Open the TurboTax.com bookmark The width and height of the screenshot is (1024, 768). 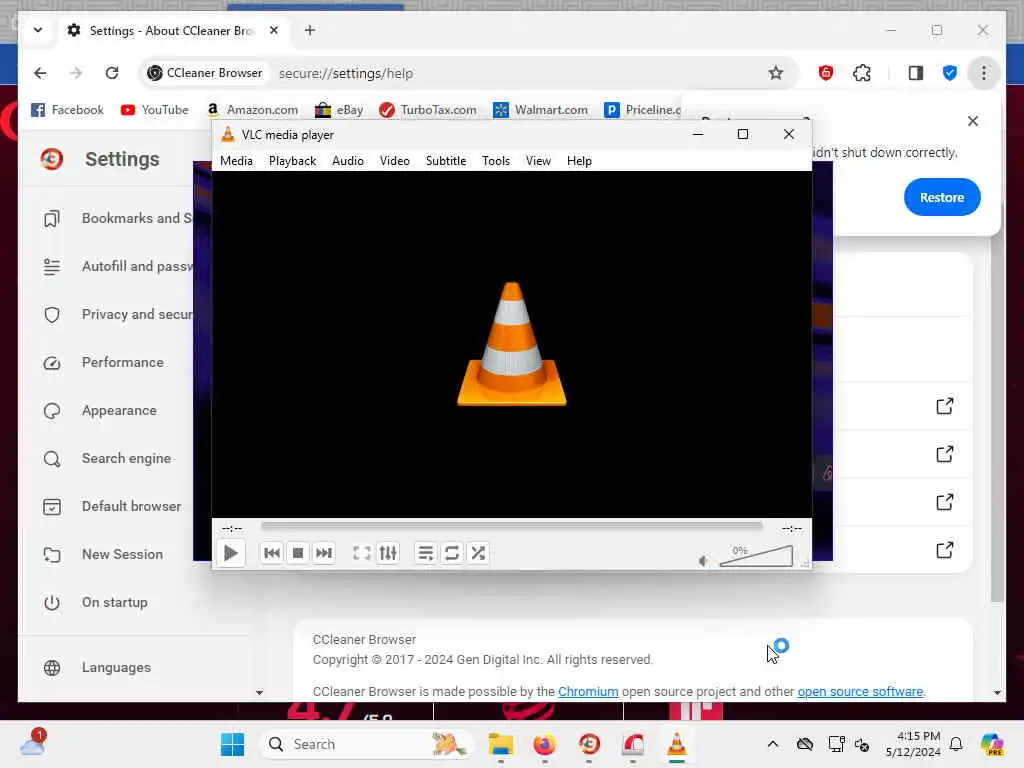point(428,110)
